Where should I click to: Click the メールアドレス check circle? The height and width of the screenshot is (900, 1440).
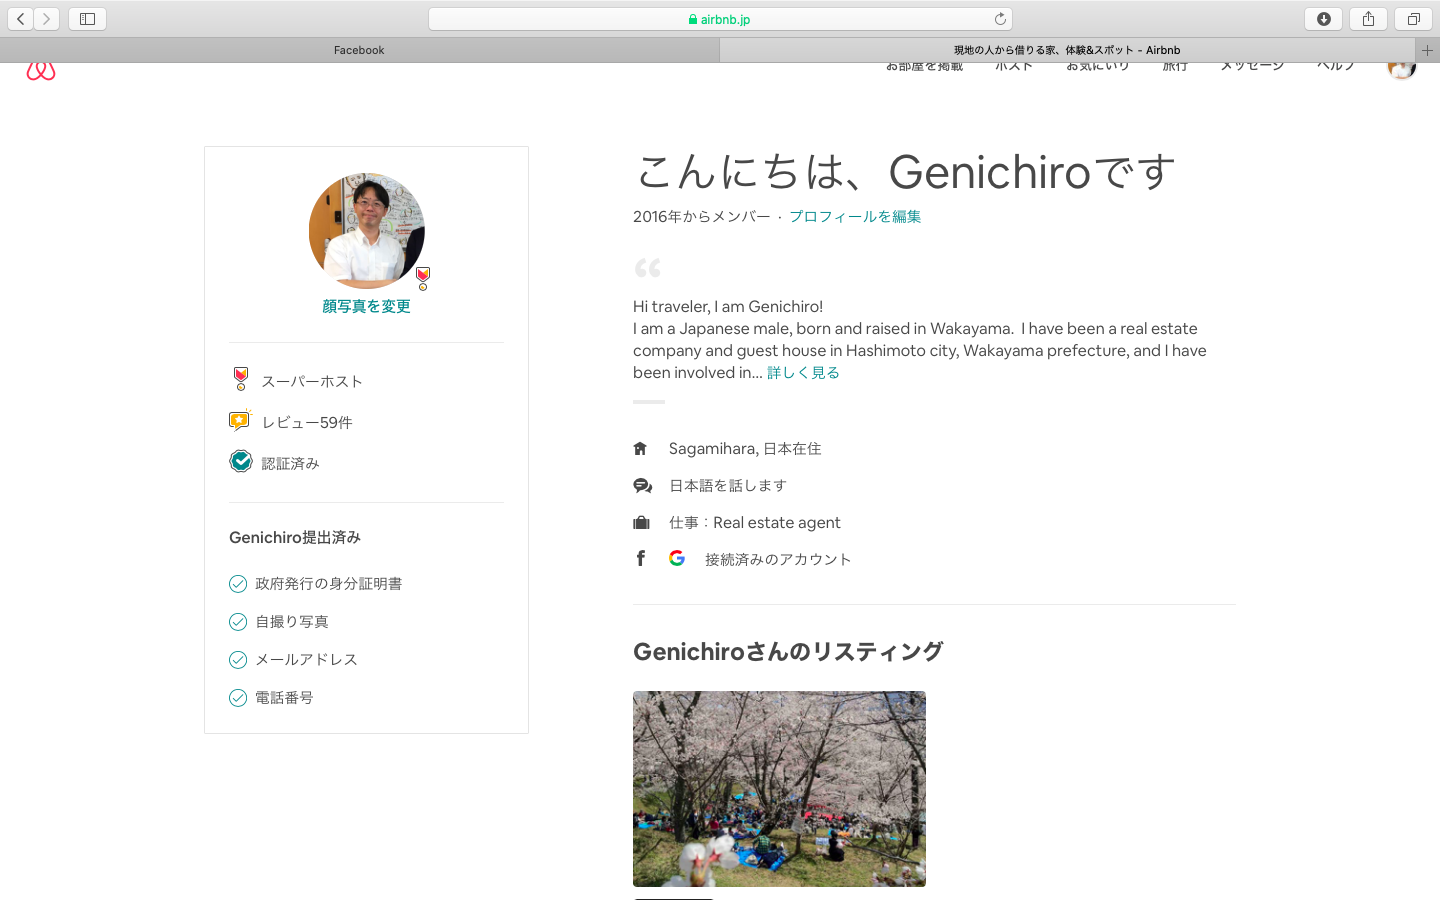[x=238, y=660]
